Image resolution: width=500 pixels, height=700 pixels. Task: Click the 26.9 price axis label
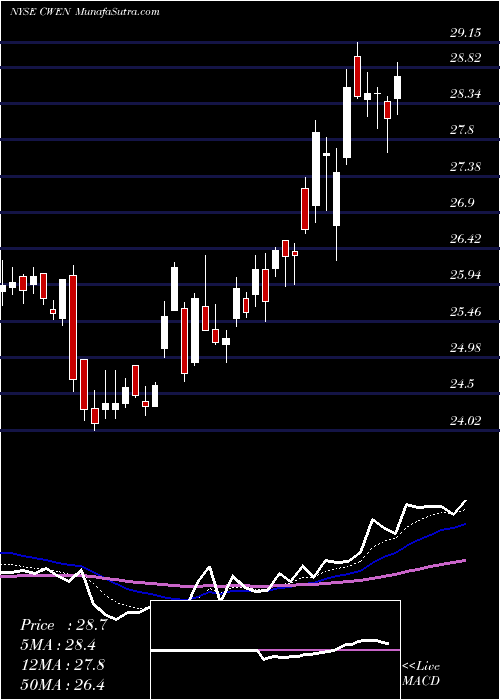coord(462,203)
